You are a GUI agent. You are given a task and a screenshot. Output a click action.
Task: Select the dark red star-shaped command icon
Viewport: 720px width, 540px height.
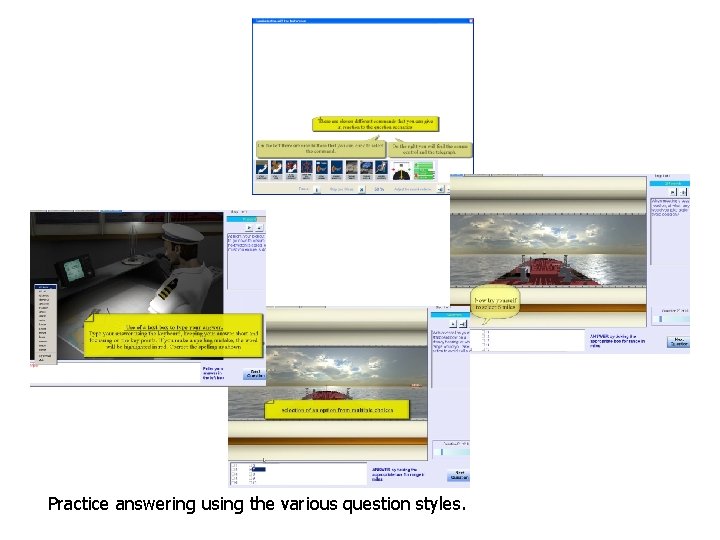[306, 169]
